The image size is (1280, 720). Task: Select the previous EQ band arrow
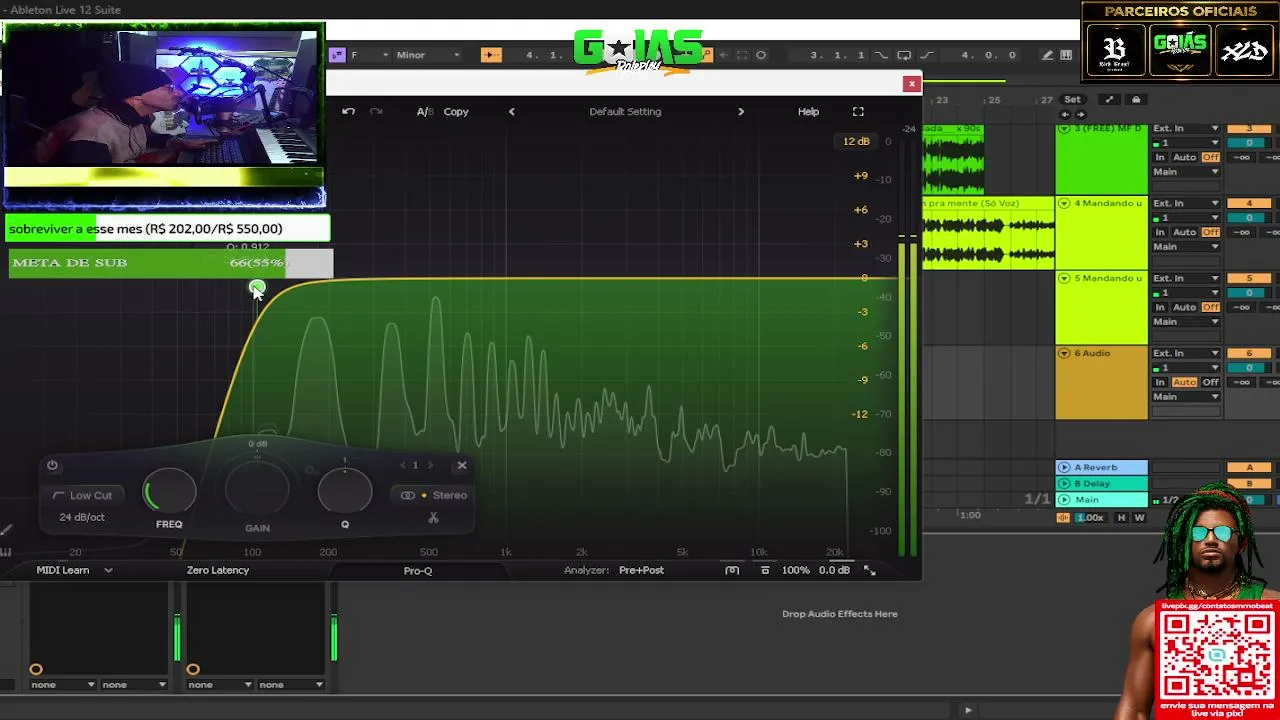coord(402,465)
